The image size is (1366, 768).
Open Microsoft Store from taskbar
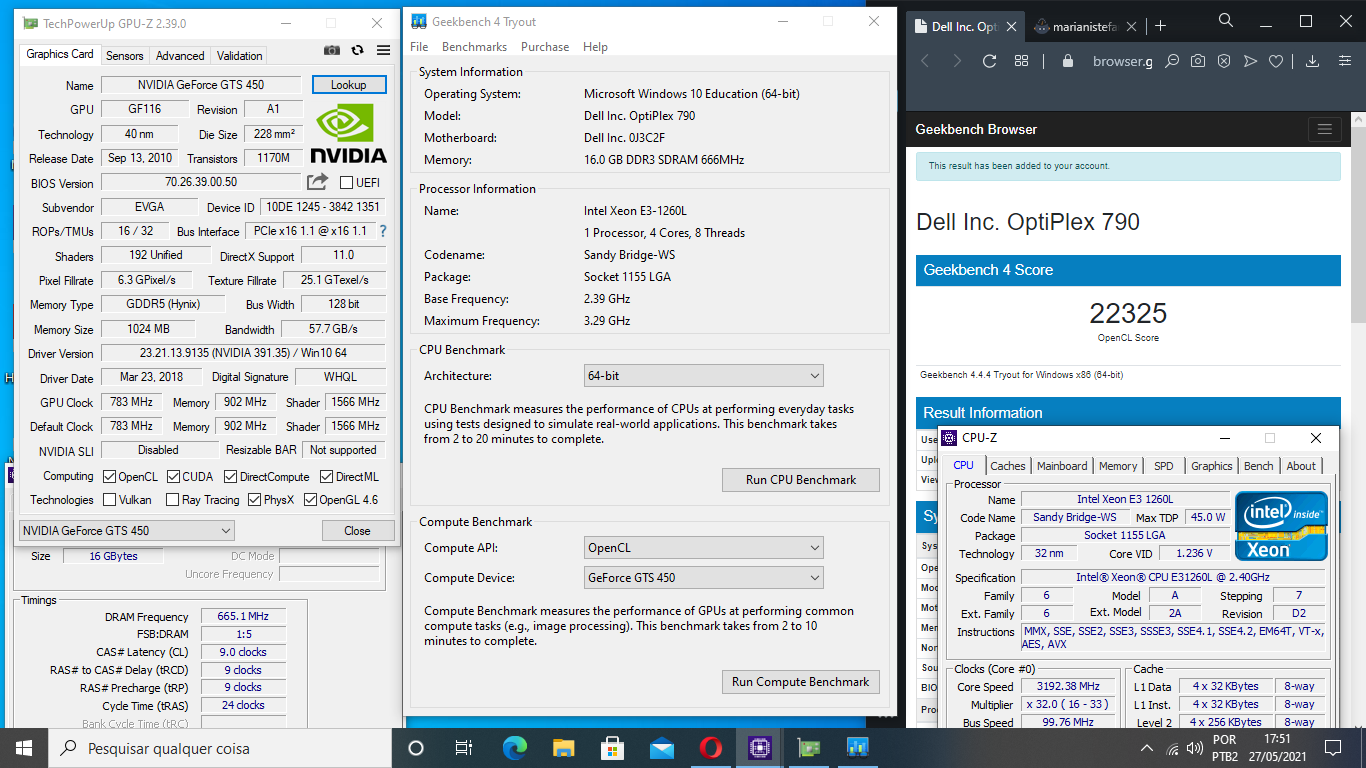pos(612,748)
